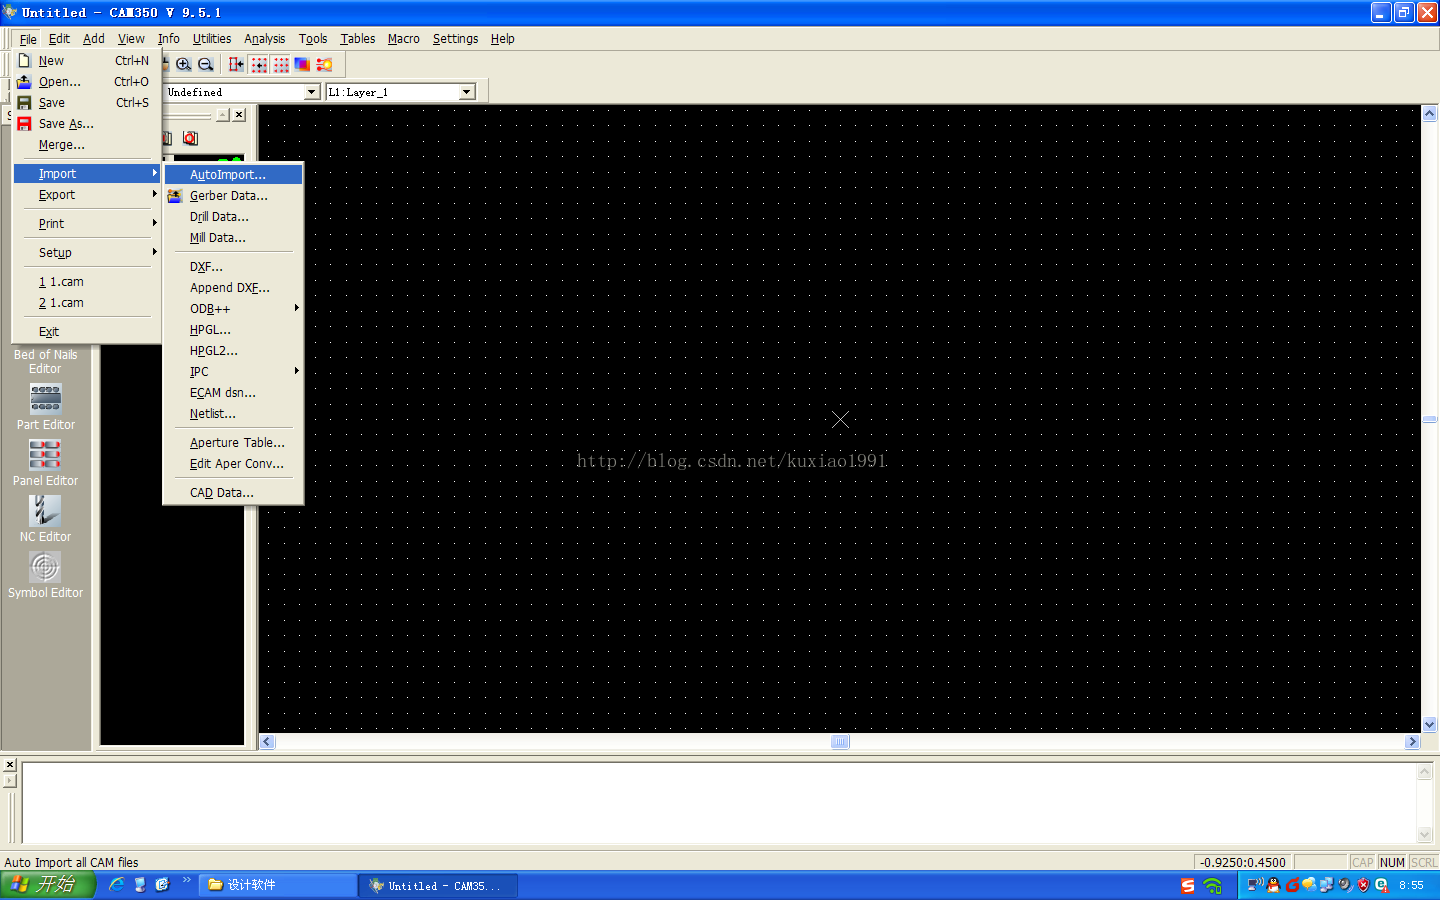Choose Save As... from the File menu
1446x900 pixels.
pyautogui.click(x=87, y=124)
